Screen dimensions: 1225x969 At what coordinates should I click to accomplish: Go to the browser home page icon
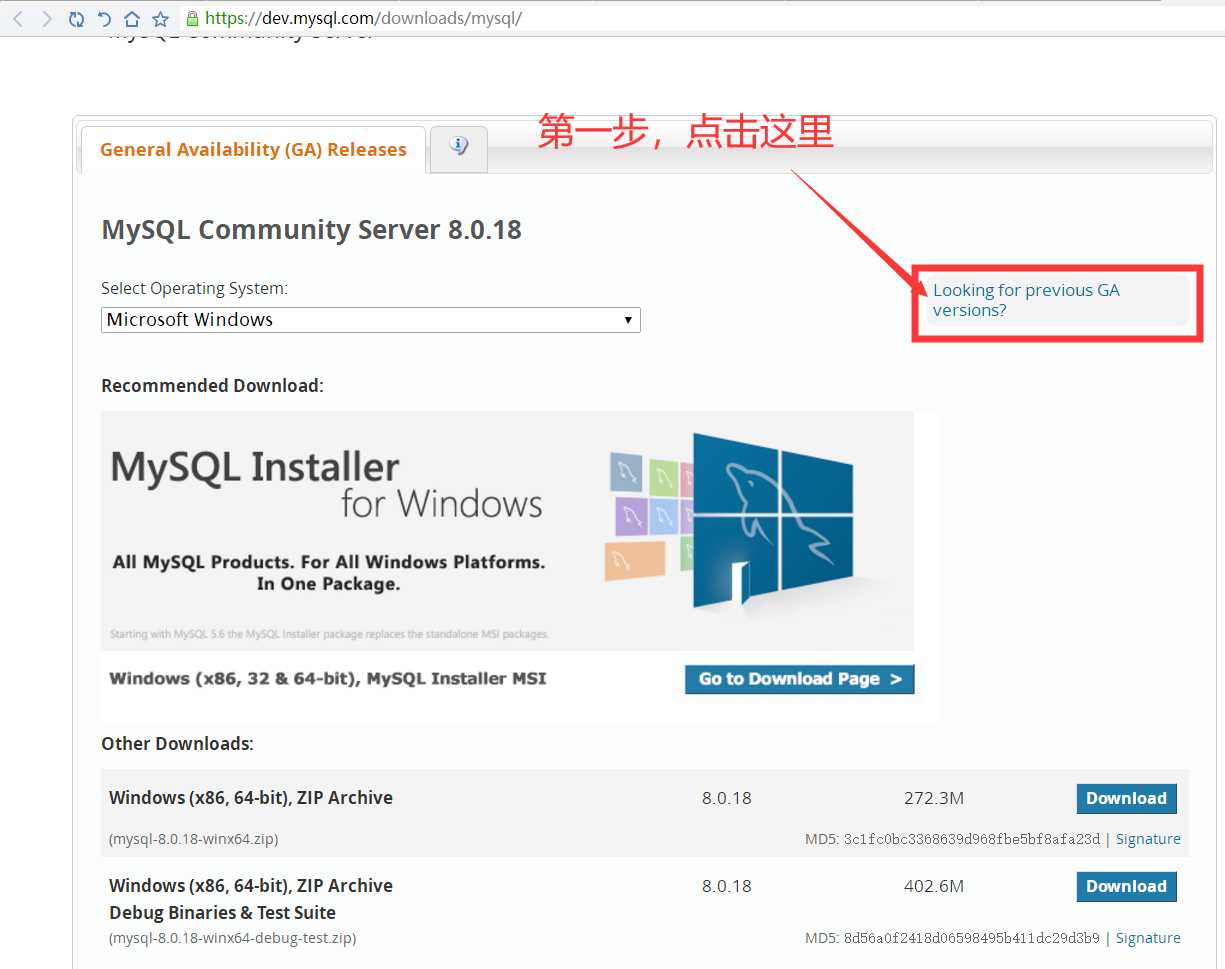(x=132, y=19)
